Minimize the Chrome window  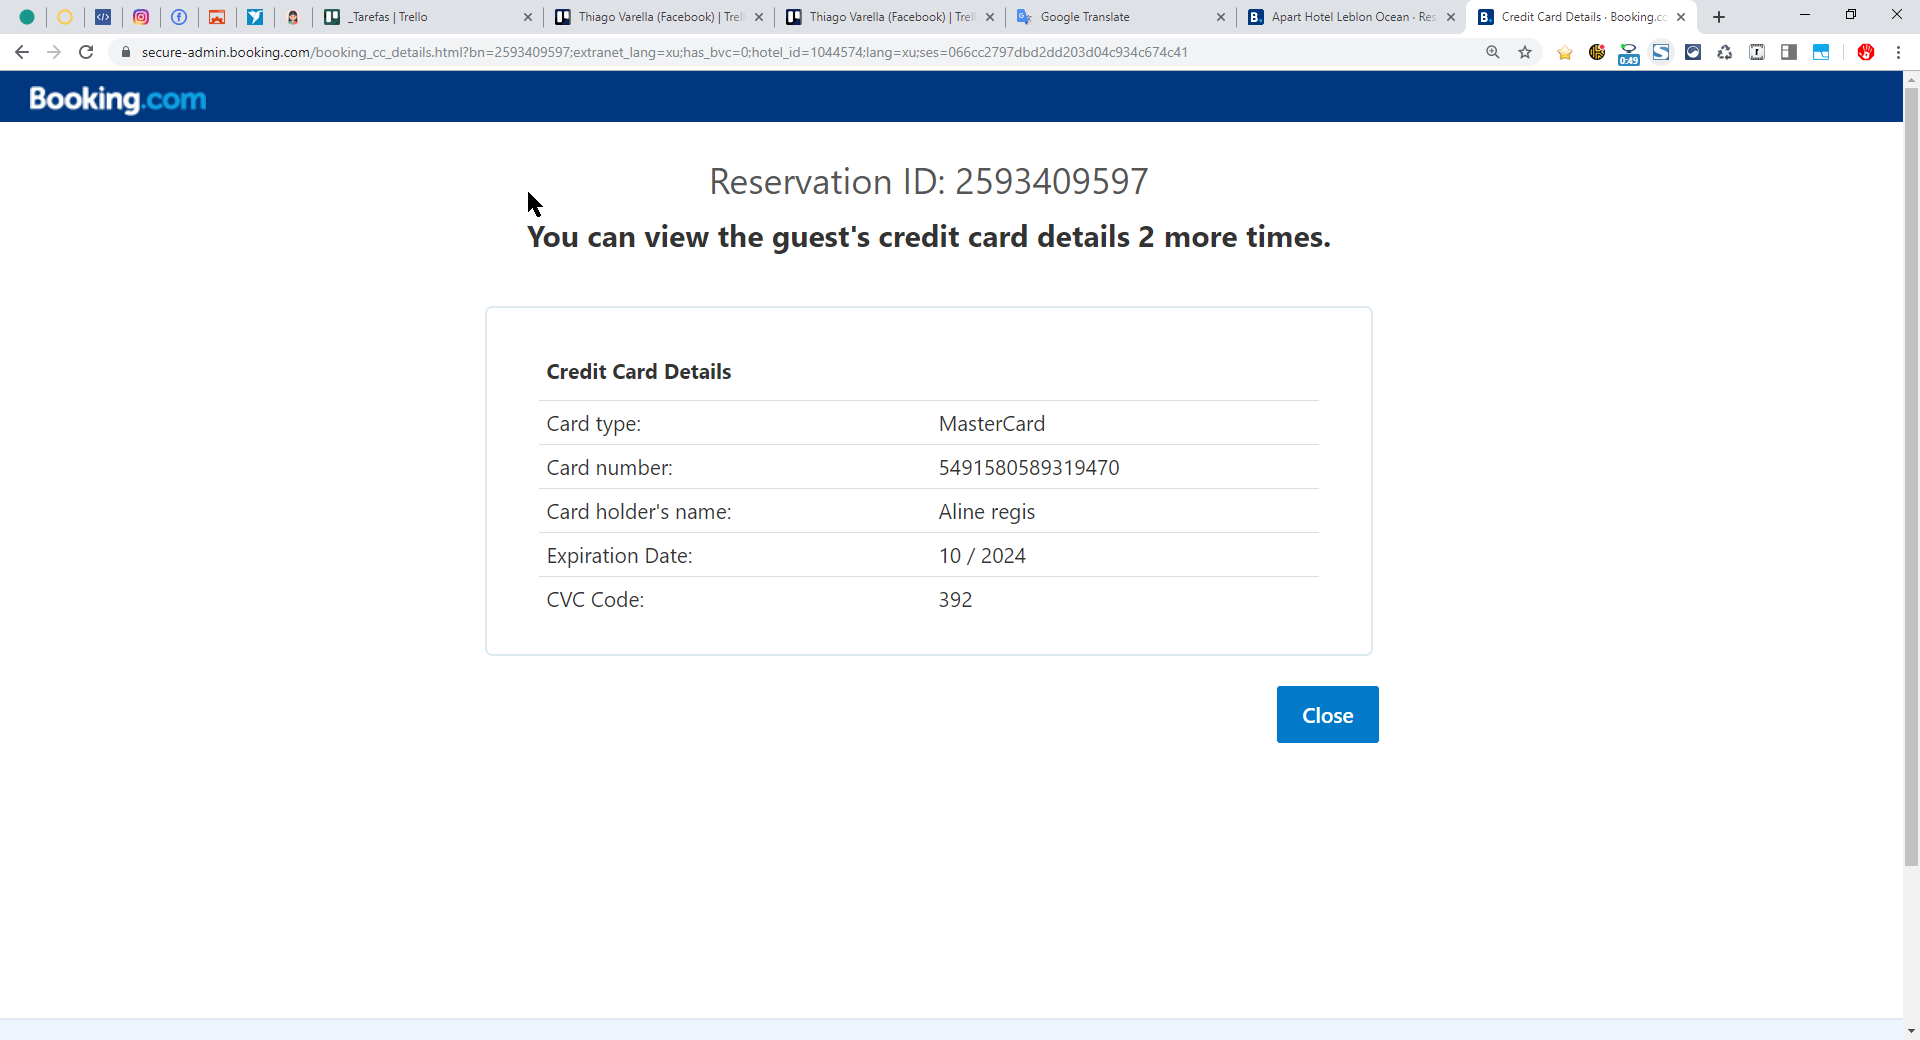(1805, 15)
